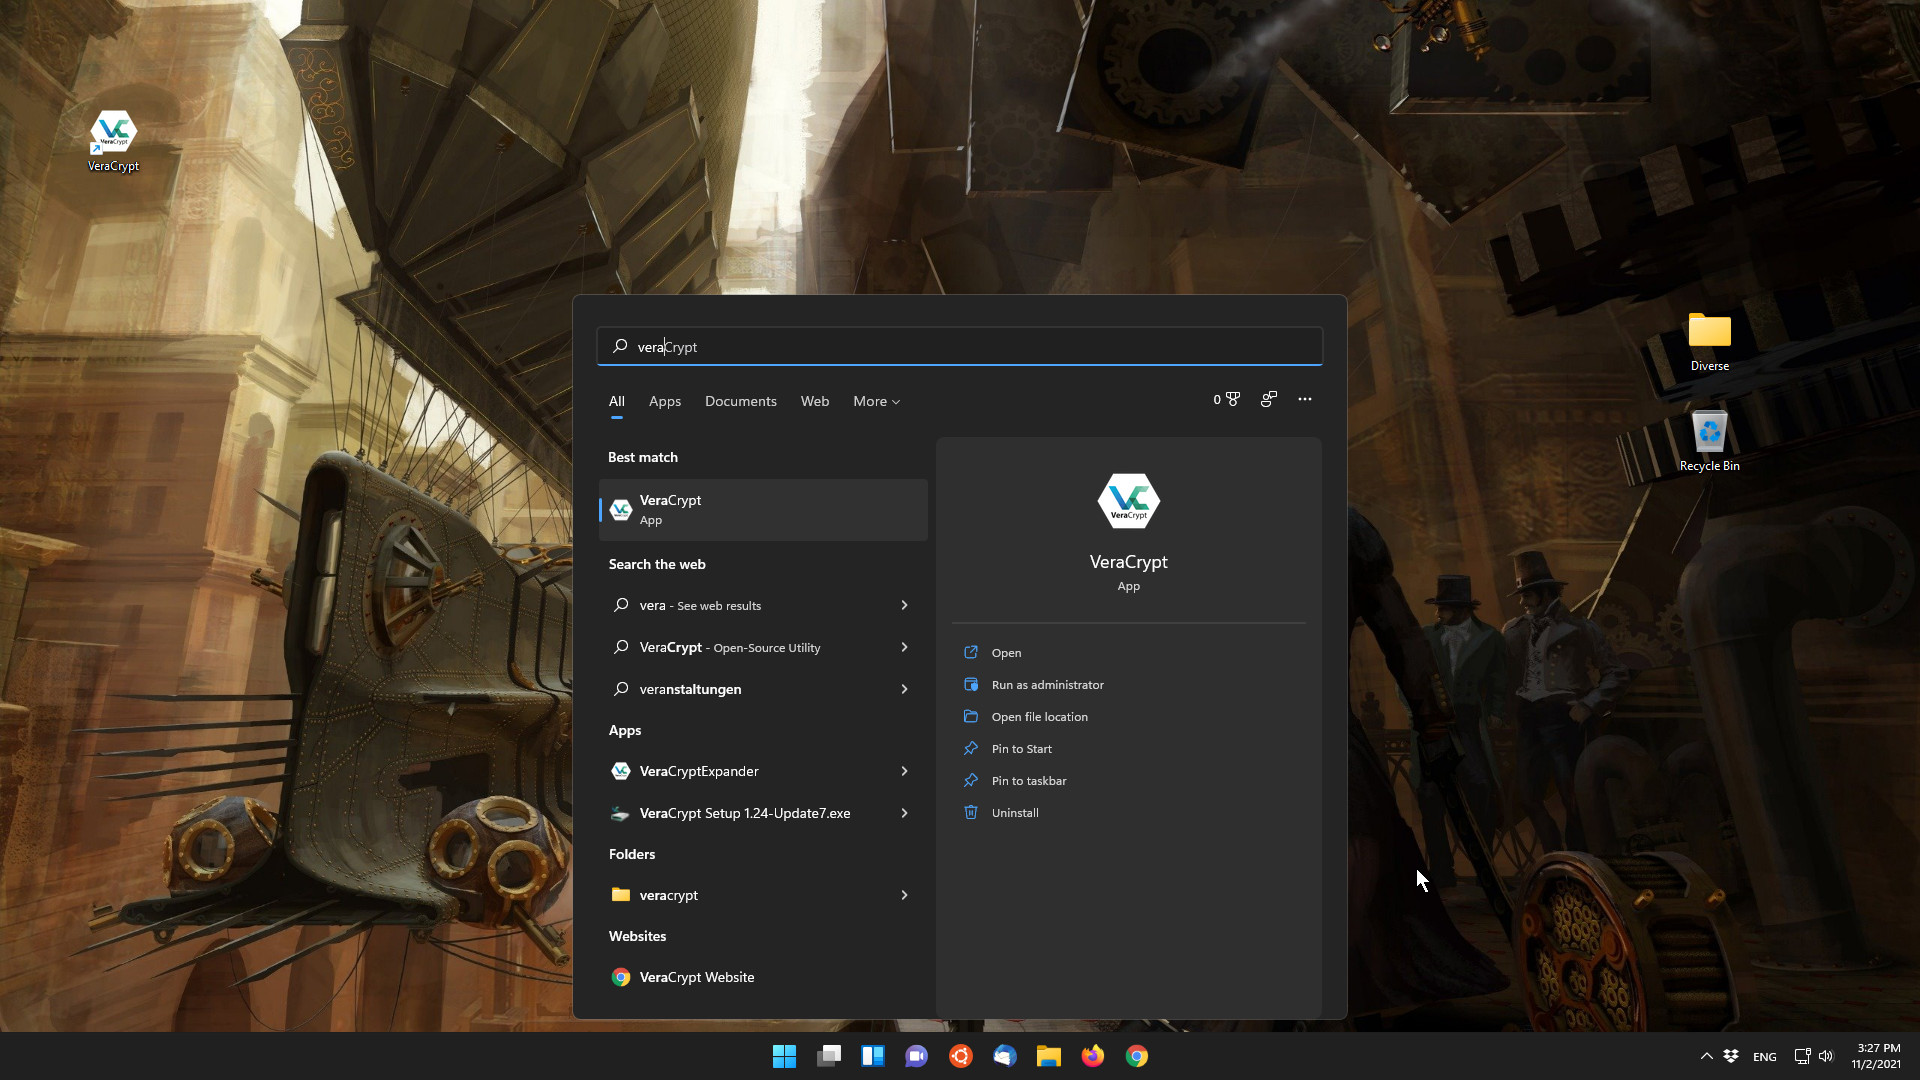Screen dimensions: 1920x1080
Task: Click the Dropbox tray icon
Action: tap(1731, 1056)
